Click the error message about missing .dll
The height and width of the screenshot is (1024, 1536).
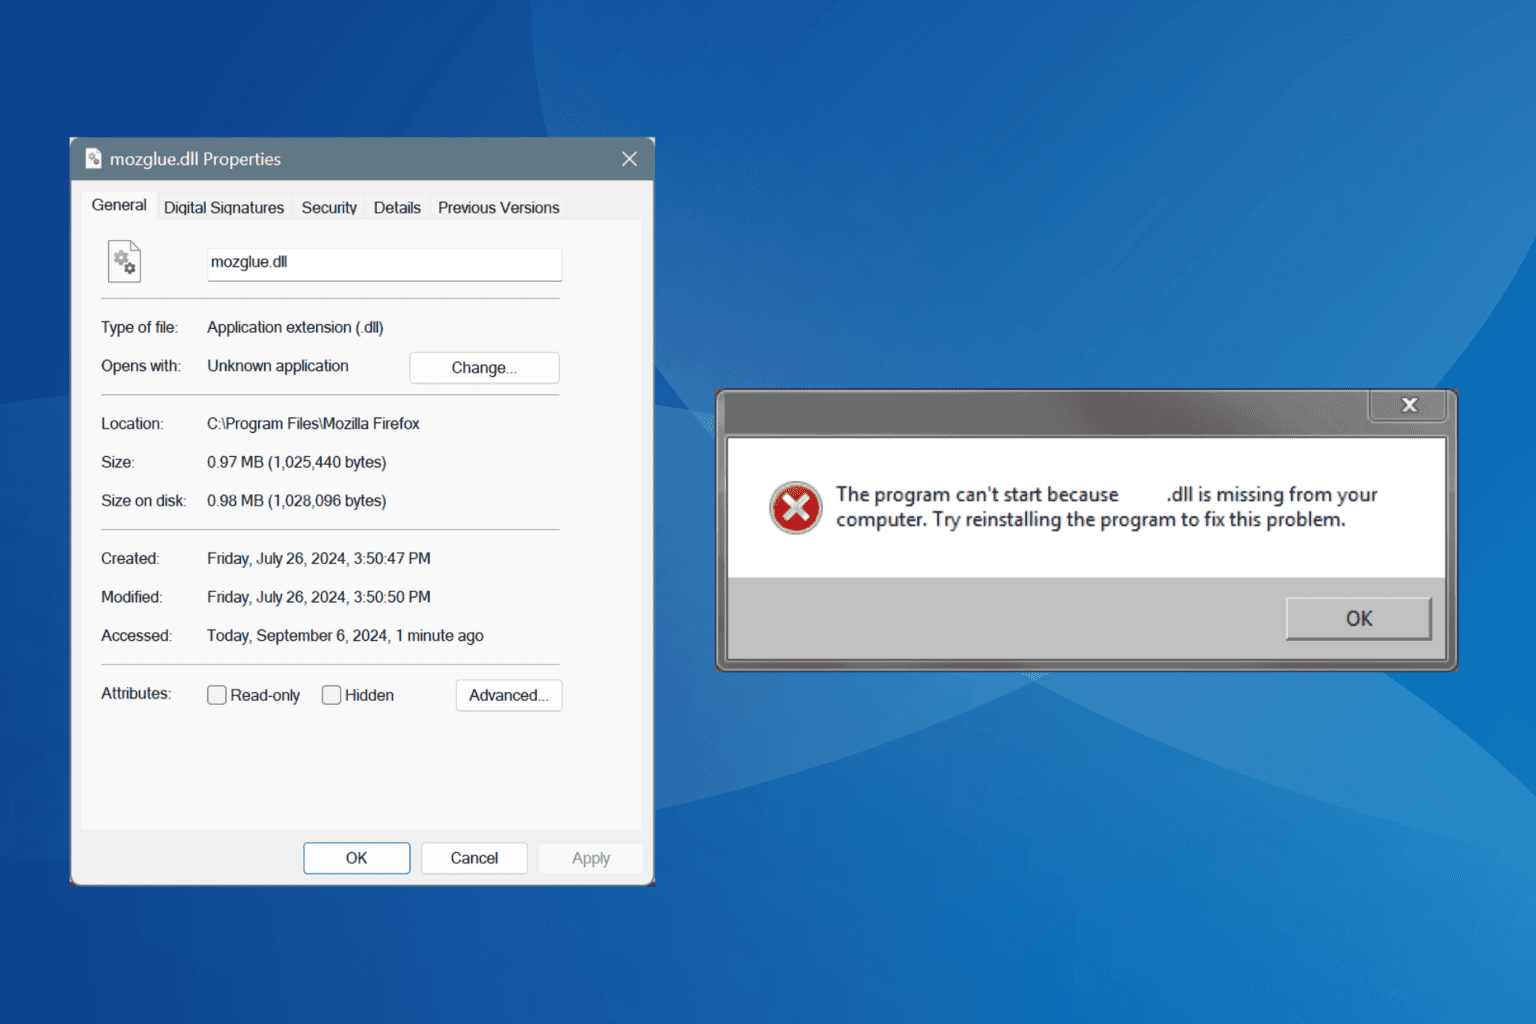pyautogui.click(x=1106, y=507)
